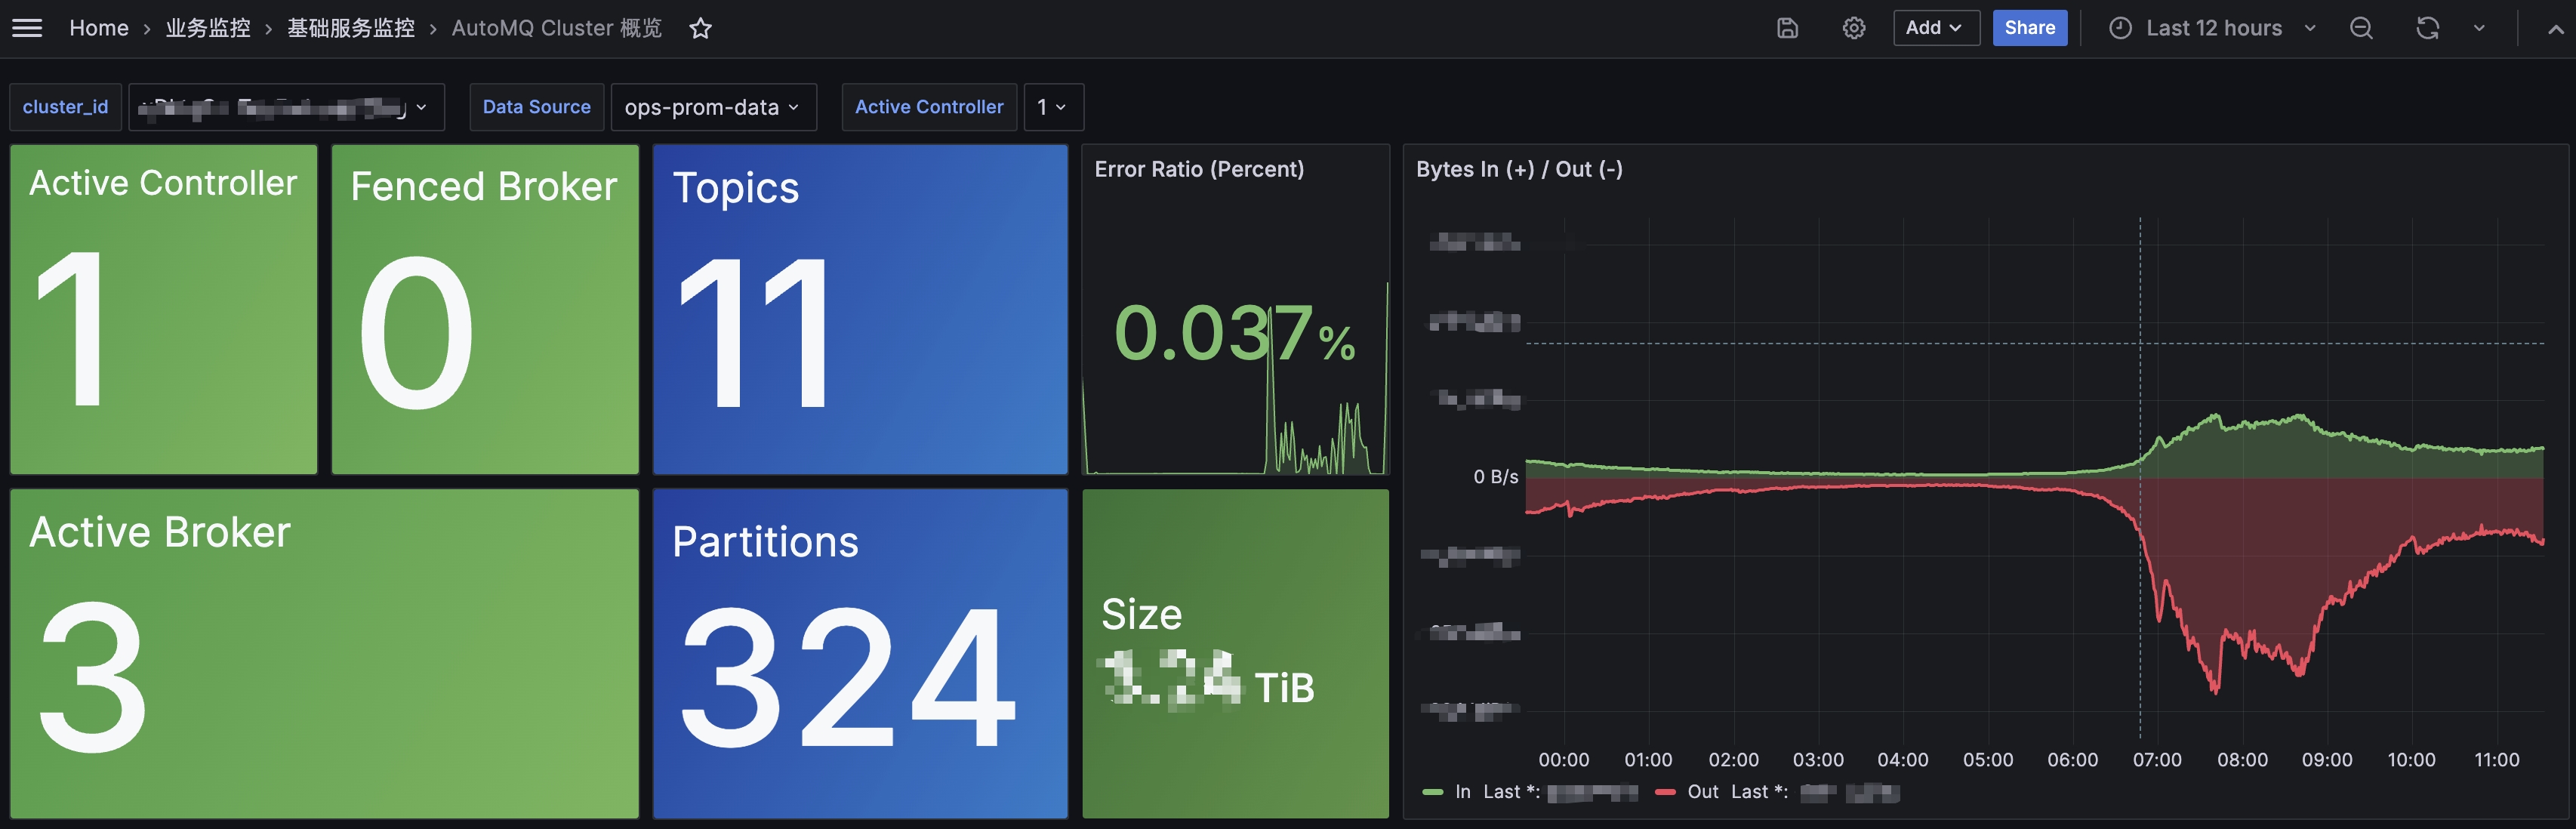Open the Add dropdown
2576x829 pixels.
coord(1935,28)
